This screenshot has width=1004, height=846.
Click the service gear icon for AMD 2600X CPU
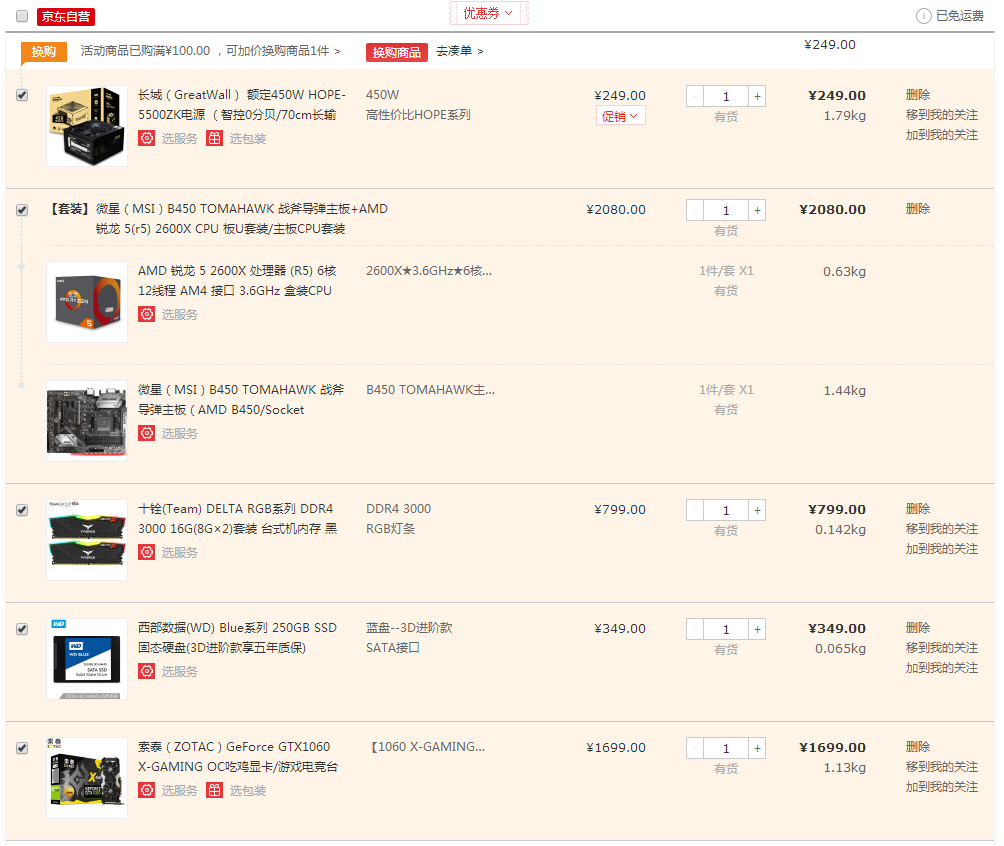[147, 314]
